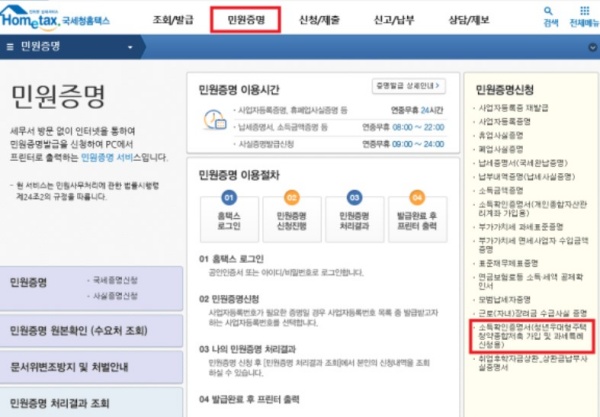Click the step 01 circle icon
The height and width of the screenshot is (417, 600).
pos(229,197)
